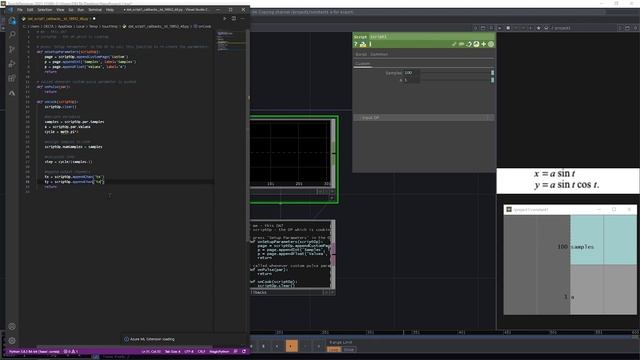Viewport: 640px width, 360px height.
Task: Open the File menu in VS Code
Action: (20, 9)
